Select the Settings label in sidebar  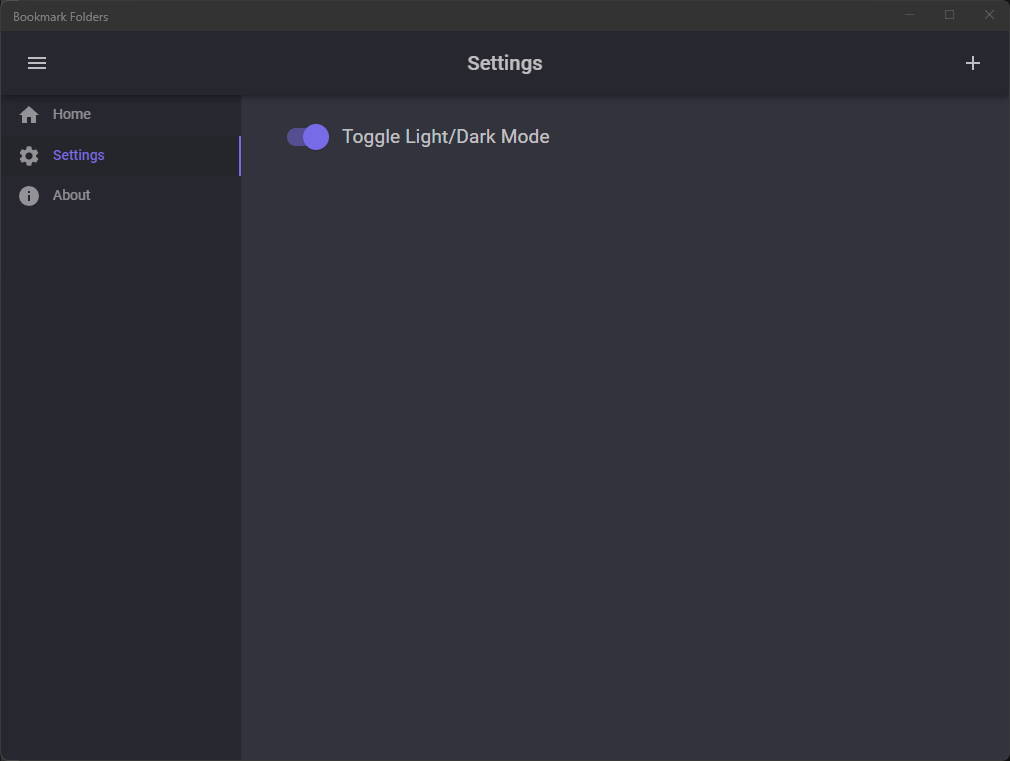(79, 155)
